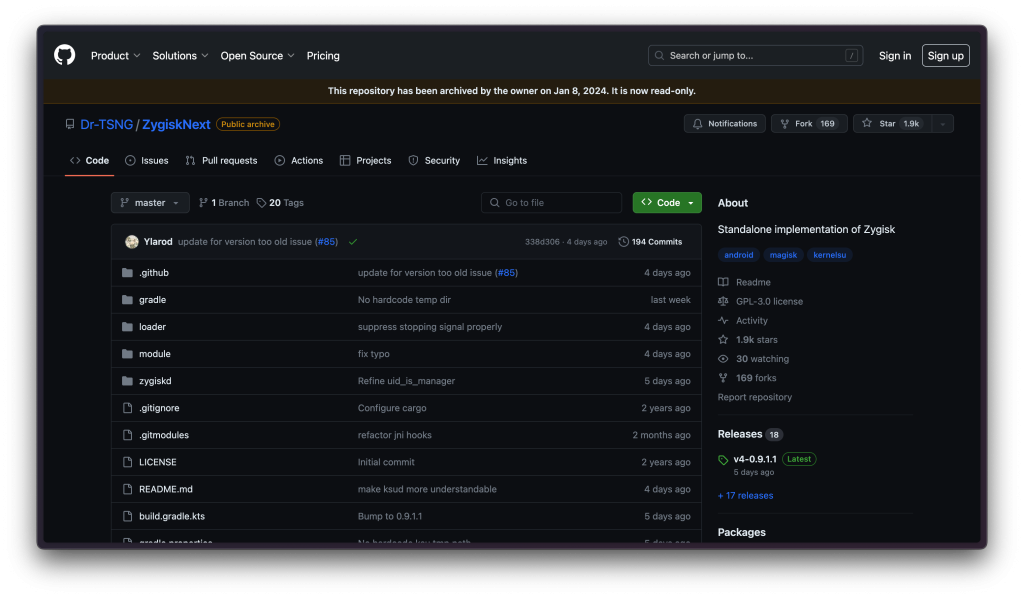Open the .github folder
Viewport: 1024px width, 598px height.
153,273
